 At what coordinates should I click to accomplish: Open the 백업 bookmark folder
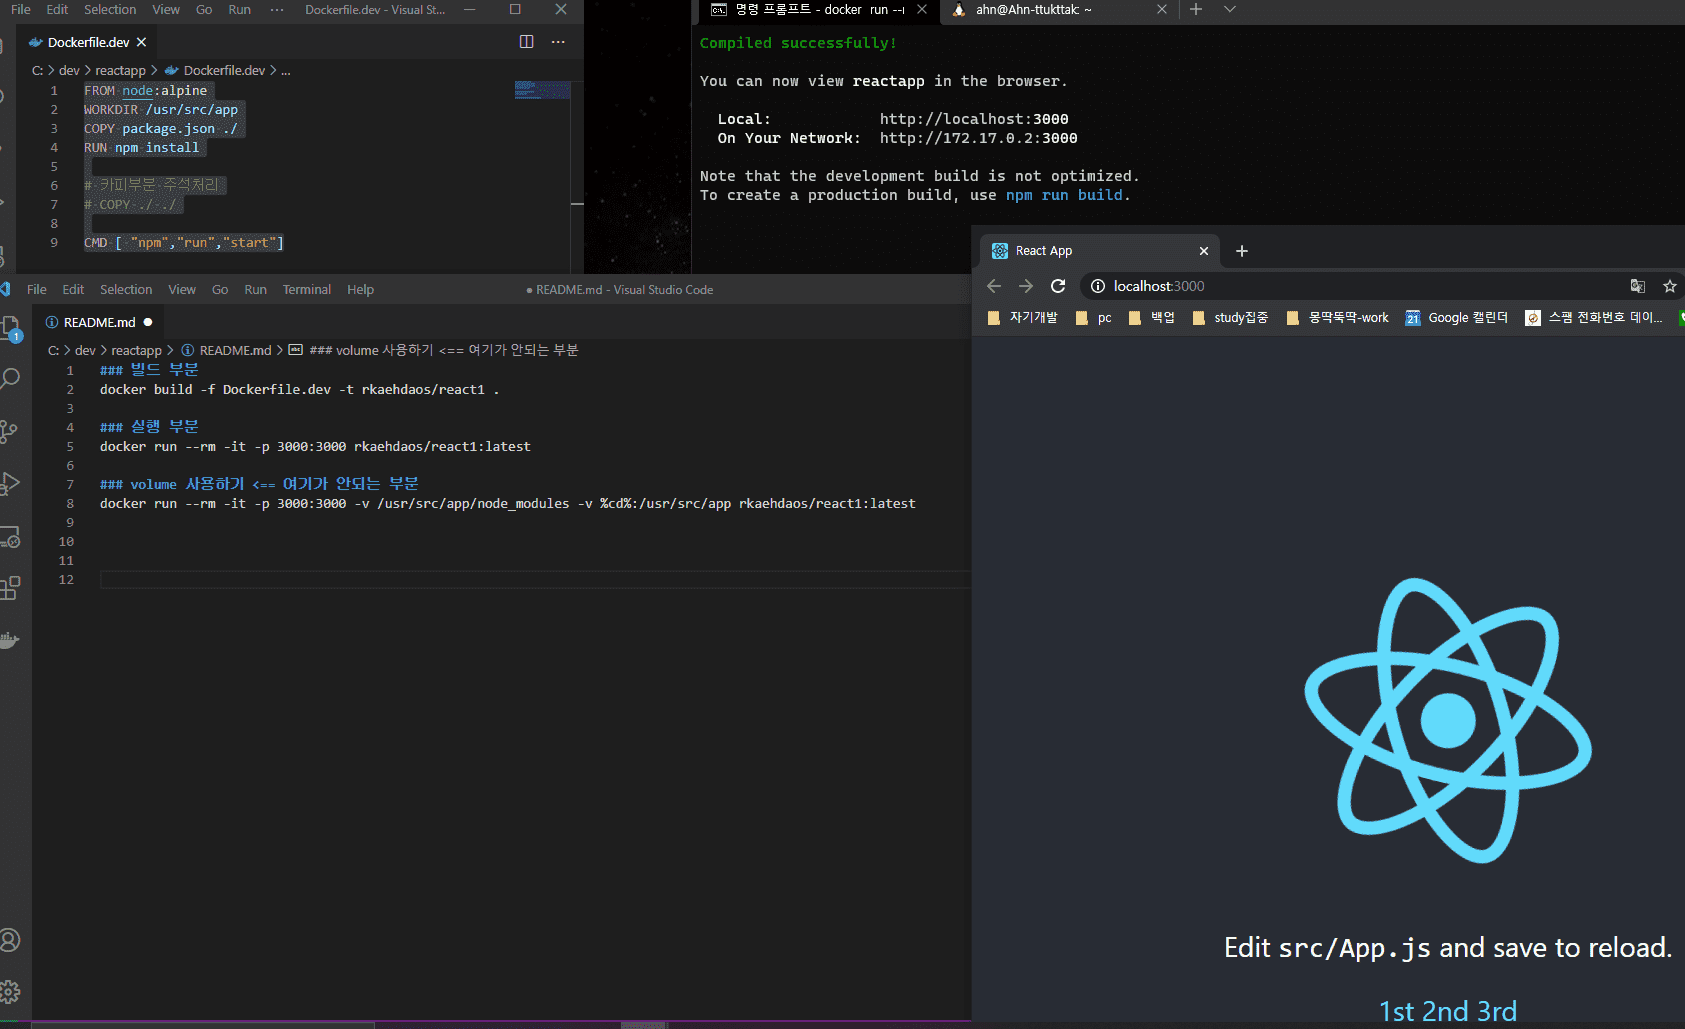[1151, 317]
